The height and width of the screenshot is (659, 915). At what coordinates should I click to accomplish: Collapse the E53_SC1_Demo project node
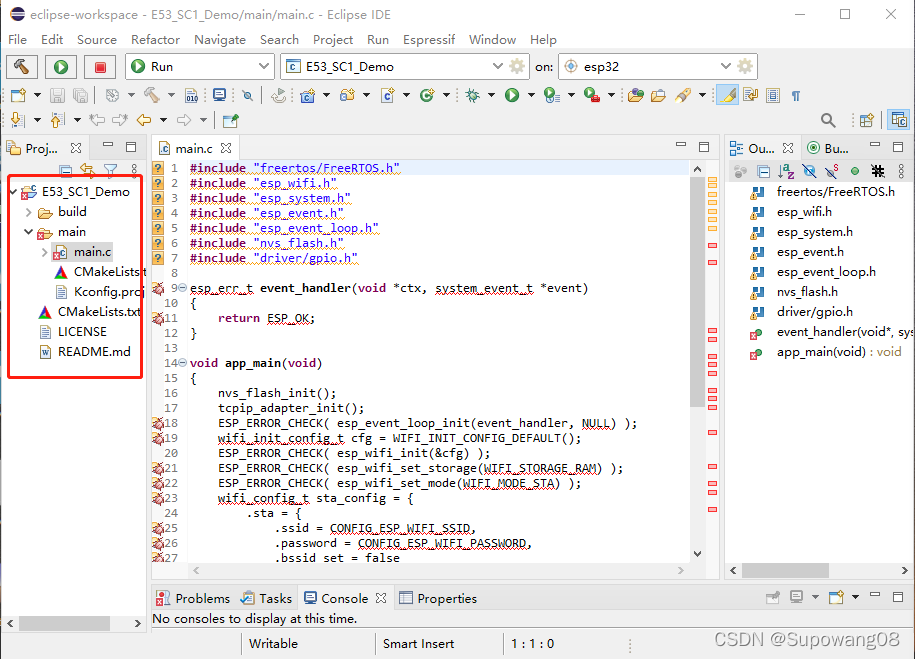pos(13,191)
